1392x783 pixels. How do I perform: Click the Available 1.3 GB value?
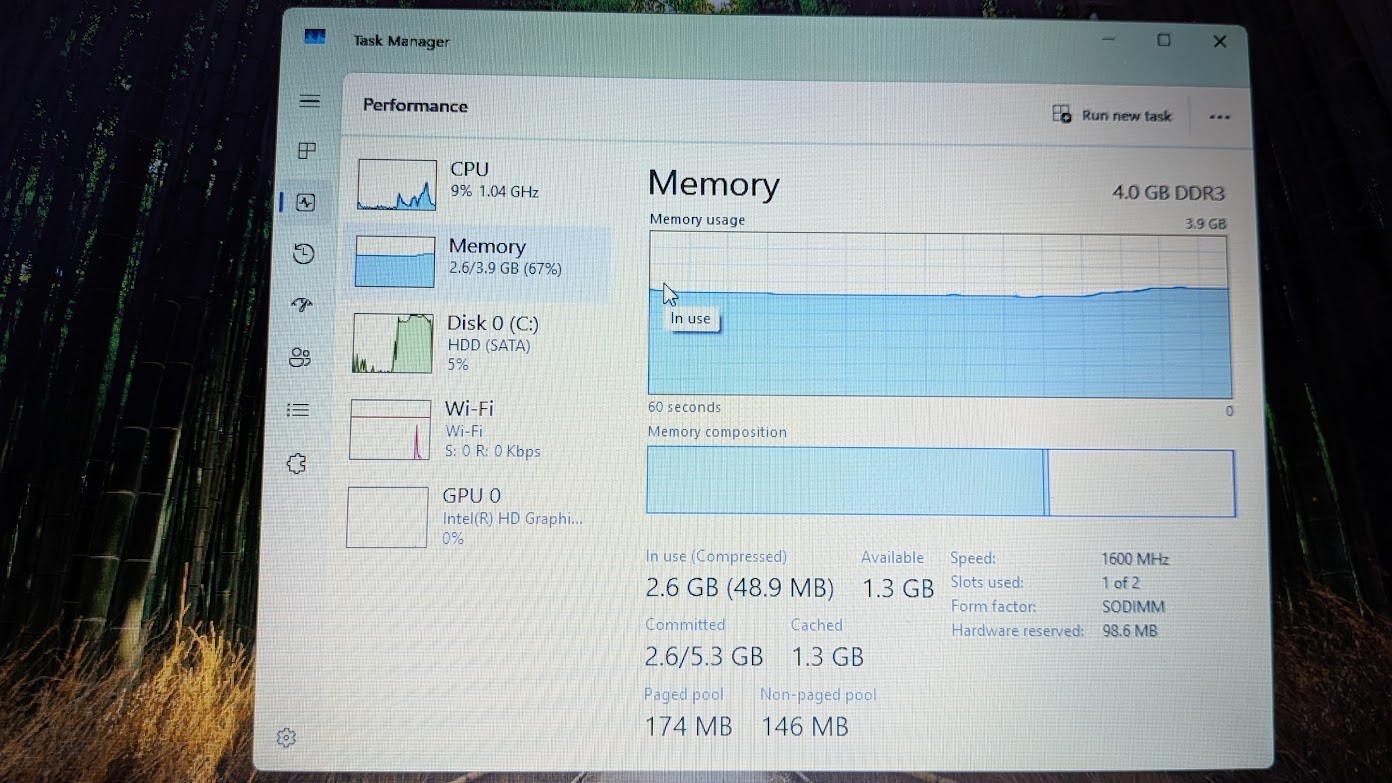pyautogui.click(x=898, y=589)
